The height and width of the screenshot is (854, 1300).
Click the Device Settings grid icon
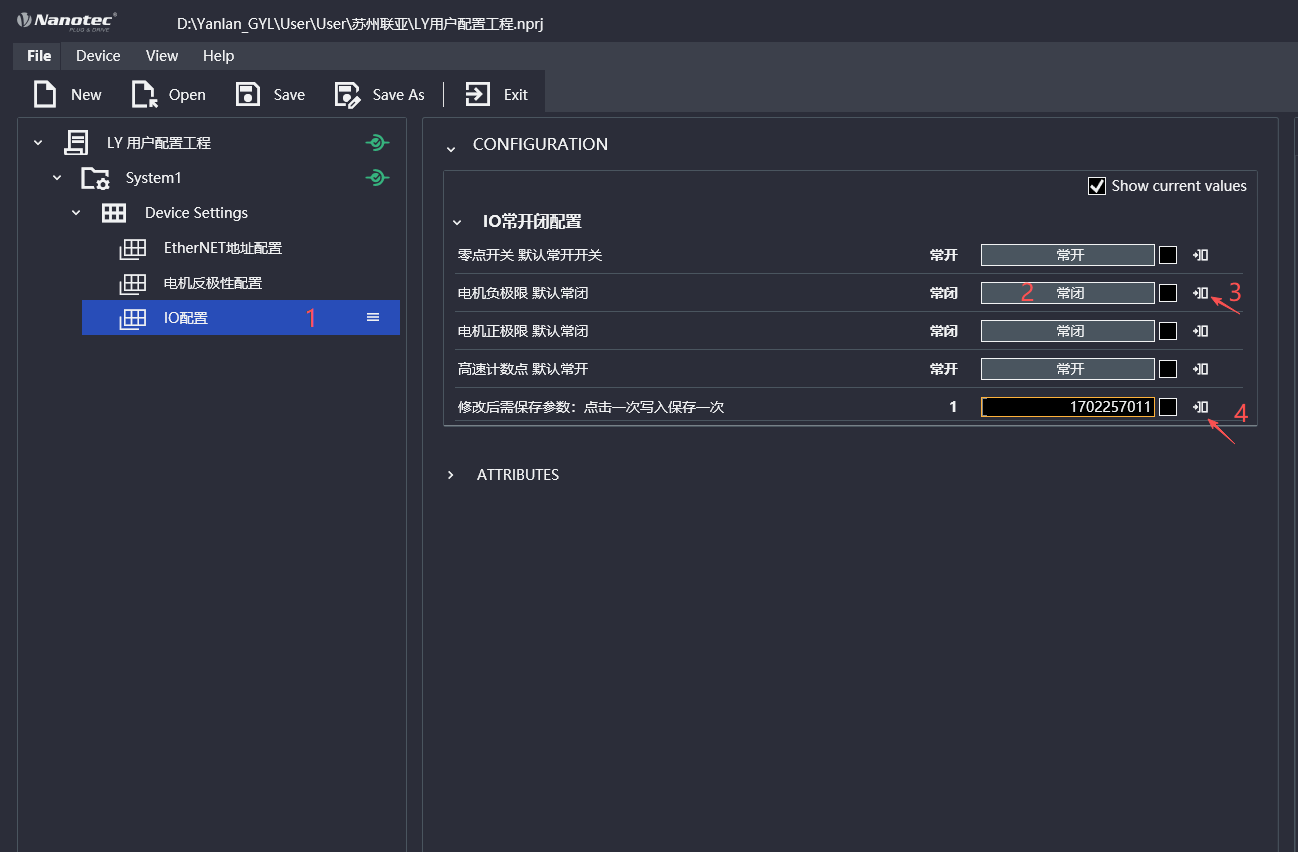(114, 213)
